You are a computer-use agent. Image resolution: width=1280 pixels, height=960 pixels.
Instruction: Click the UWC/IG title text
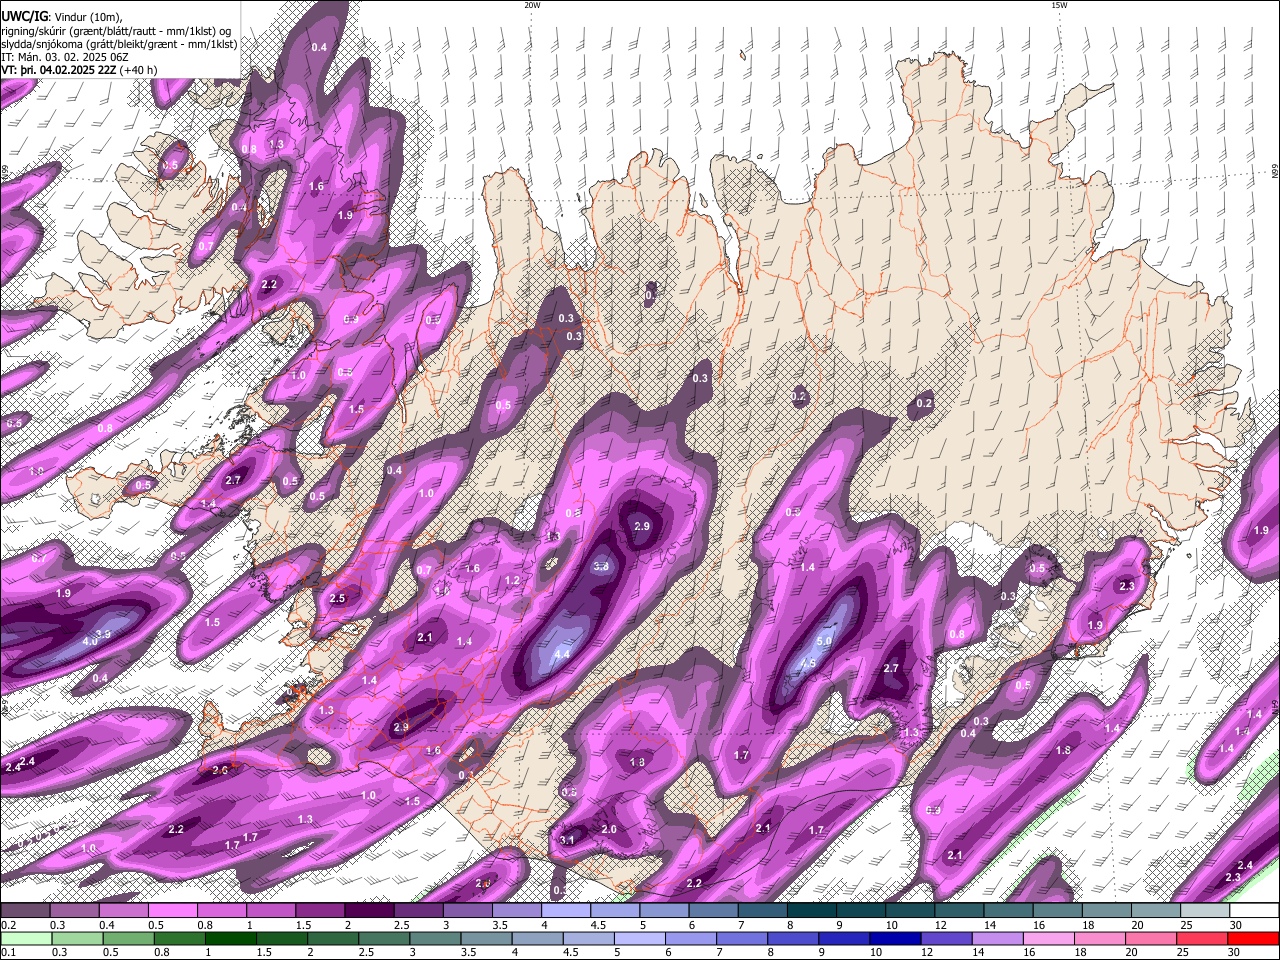pos(24,16)
